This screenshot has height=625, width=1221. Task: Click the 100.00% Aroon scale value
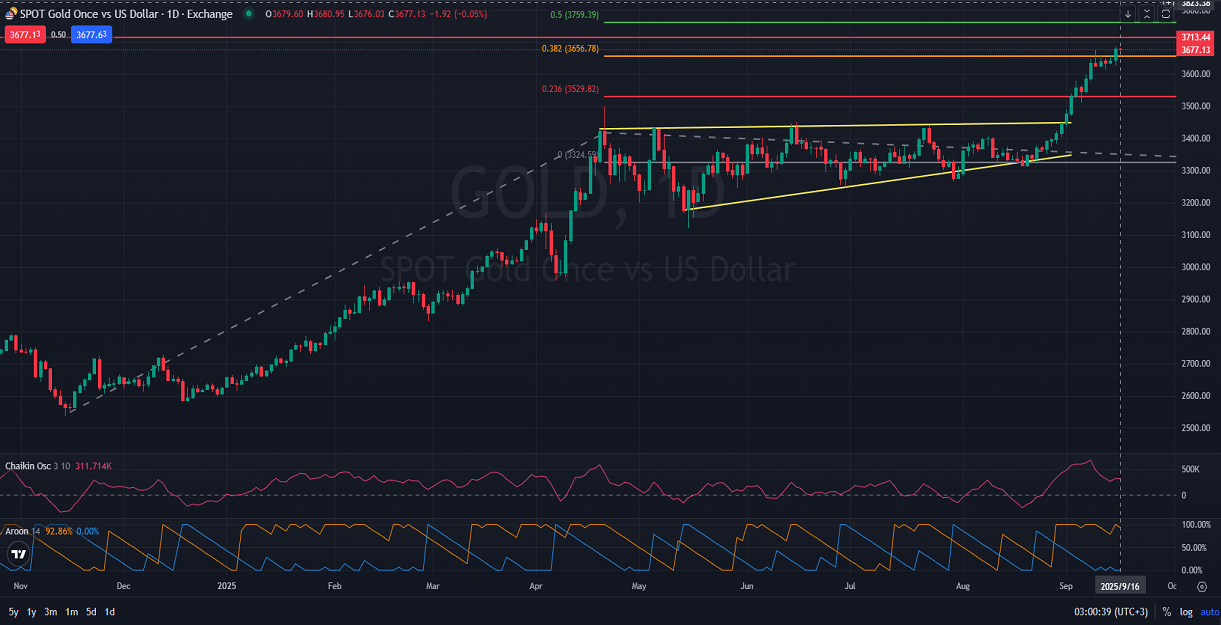[x=1197, y=525]
